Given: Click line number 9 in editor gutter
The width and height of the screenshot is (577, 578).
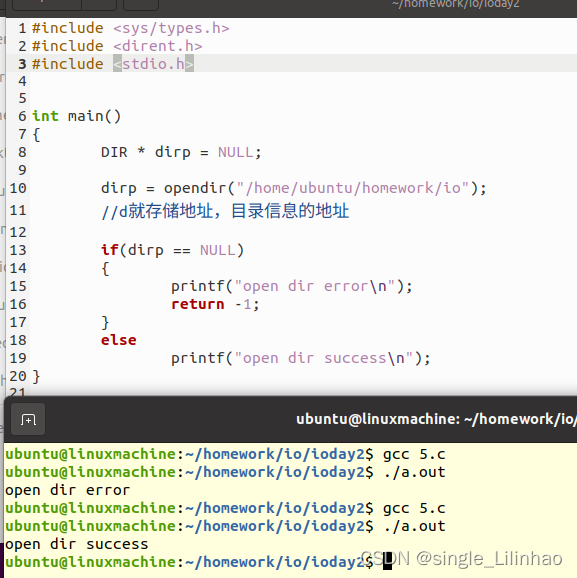Looking at the screenshot, I should click(x=22, y=170).
